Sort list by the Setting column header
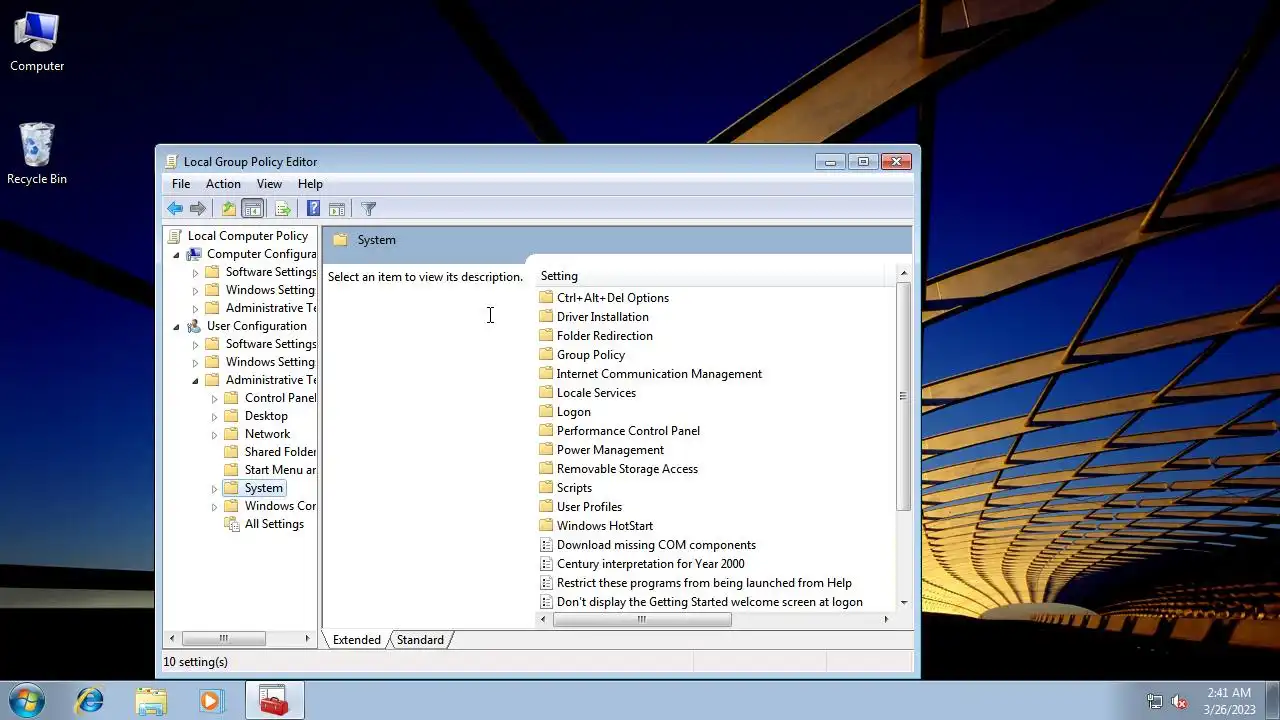Image resolution: width=1280 pixels, height=720 pixels. pyautogui.click(x=710, y=276)
